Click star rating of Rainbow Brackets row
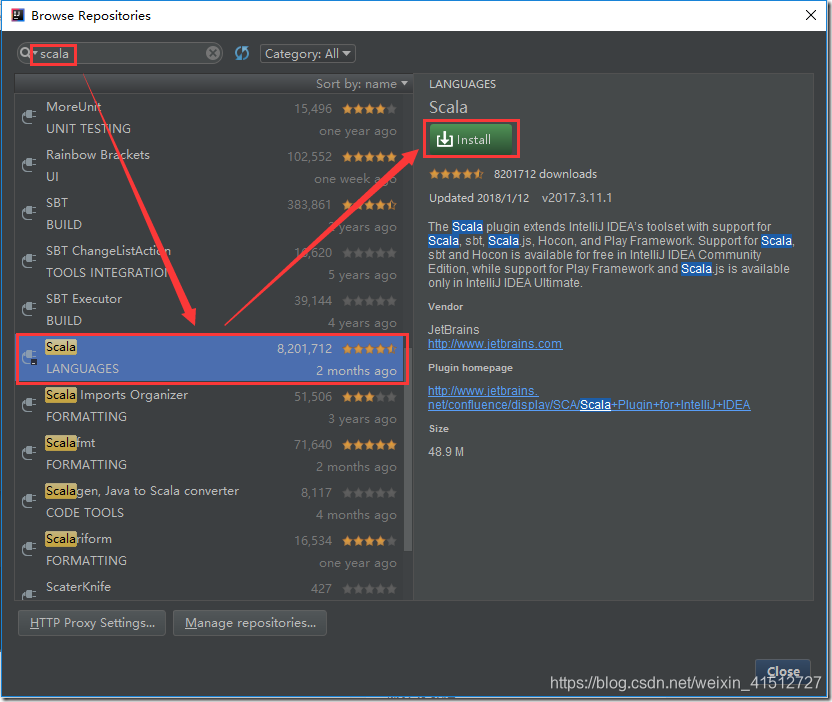832x702 pixels. [369, 157]
